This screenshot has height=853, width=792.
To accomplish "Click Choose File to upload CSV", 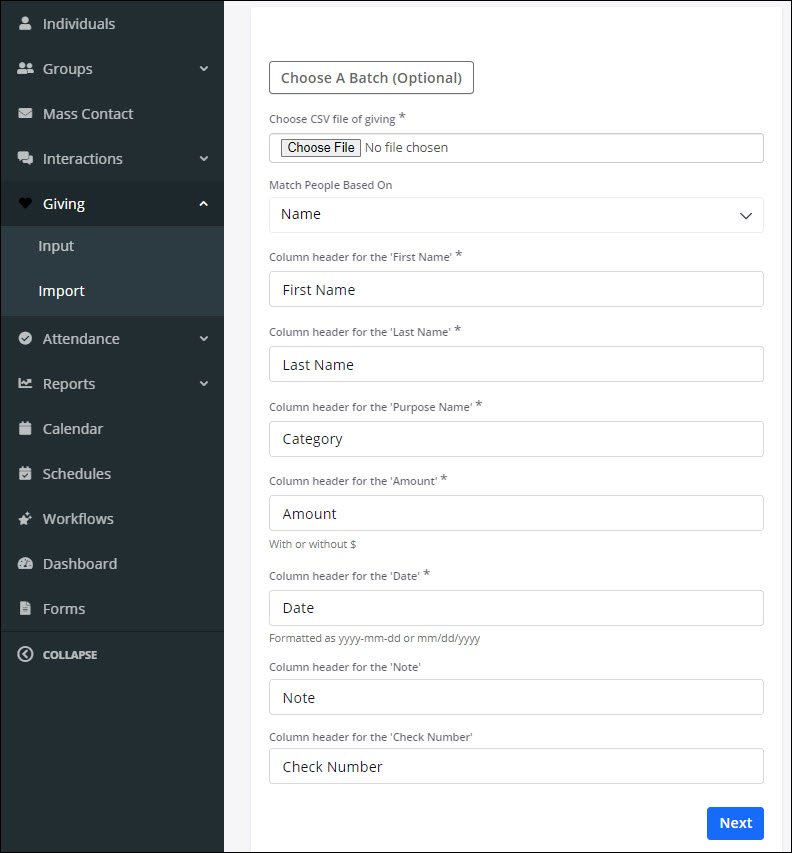I will 320,148.
